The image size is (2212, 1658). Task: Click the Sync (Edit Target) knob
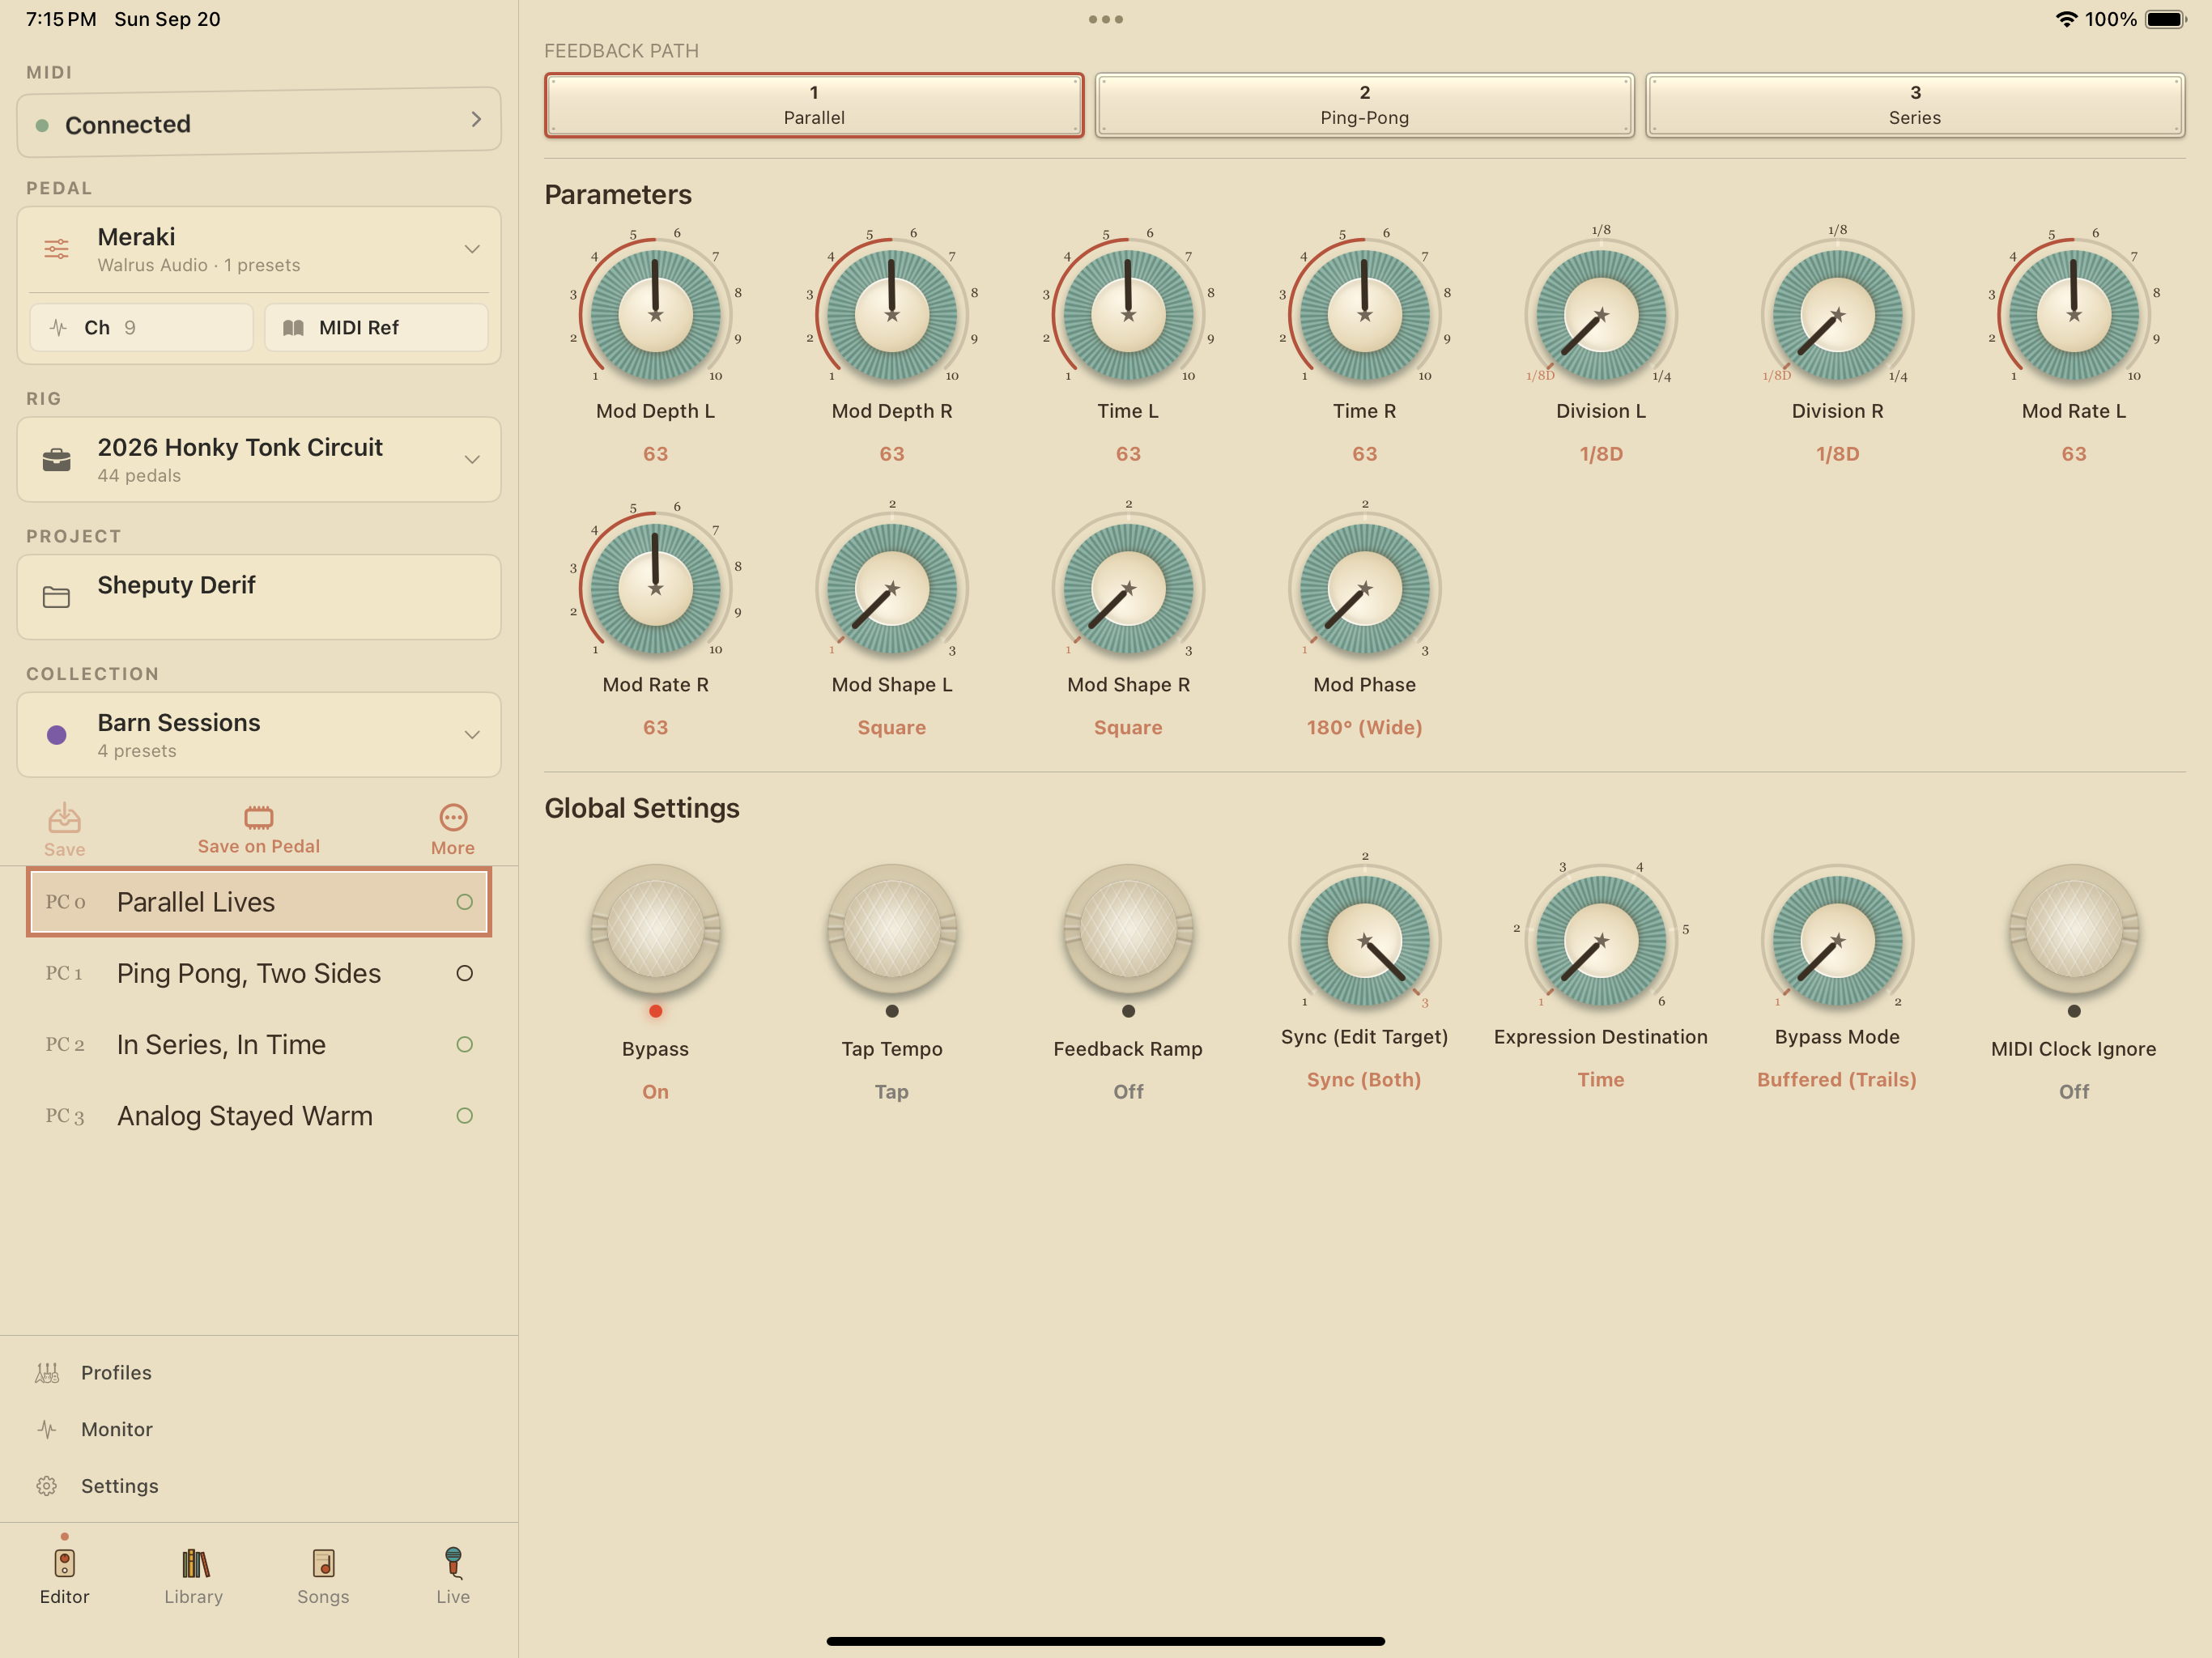[1364, 940]
